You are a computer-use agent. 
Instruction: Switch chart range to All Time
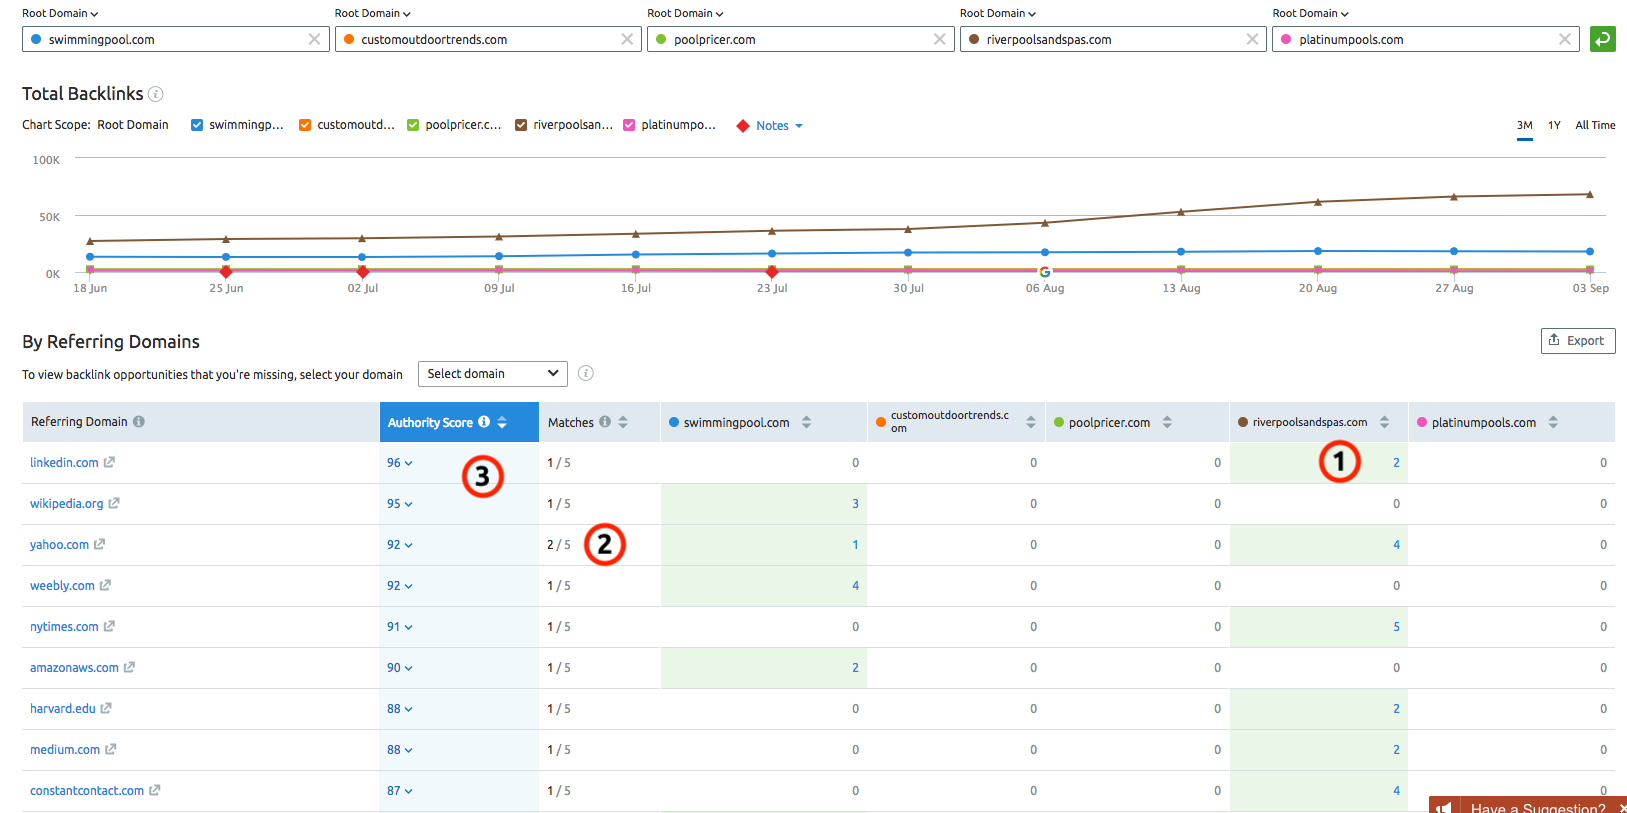[x=1595, y=125]
